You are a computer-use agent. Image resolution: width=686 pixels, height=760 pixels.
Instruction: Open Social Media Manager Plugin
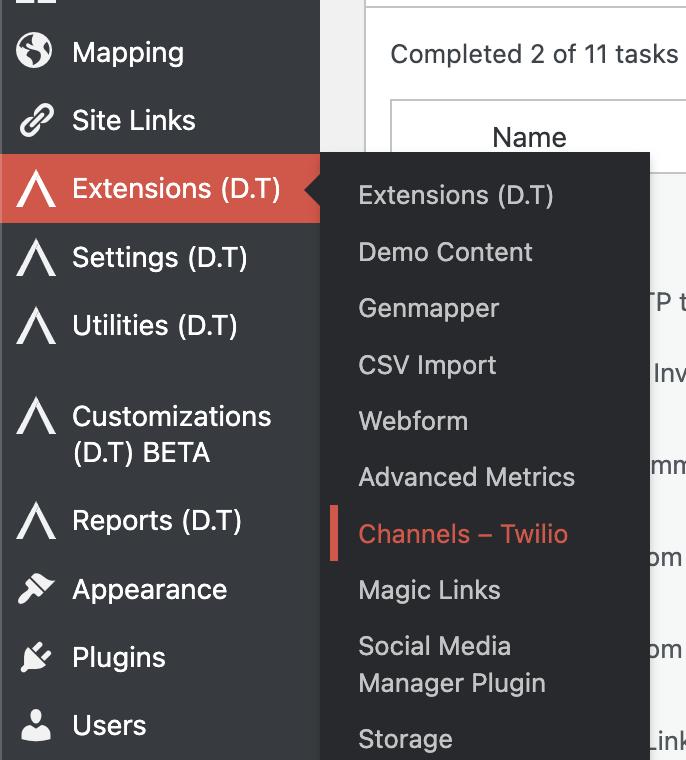point(452,665)
